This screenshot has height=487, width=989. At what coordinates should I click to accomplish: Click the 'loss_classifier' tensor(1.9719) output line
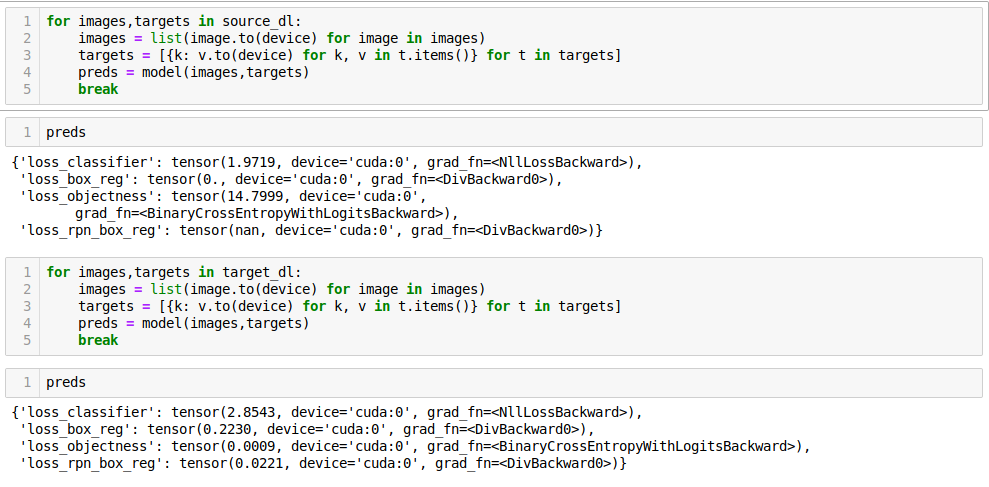pyautogui.click(x=327, y=162)
